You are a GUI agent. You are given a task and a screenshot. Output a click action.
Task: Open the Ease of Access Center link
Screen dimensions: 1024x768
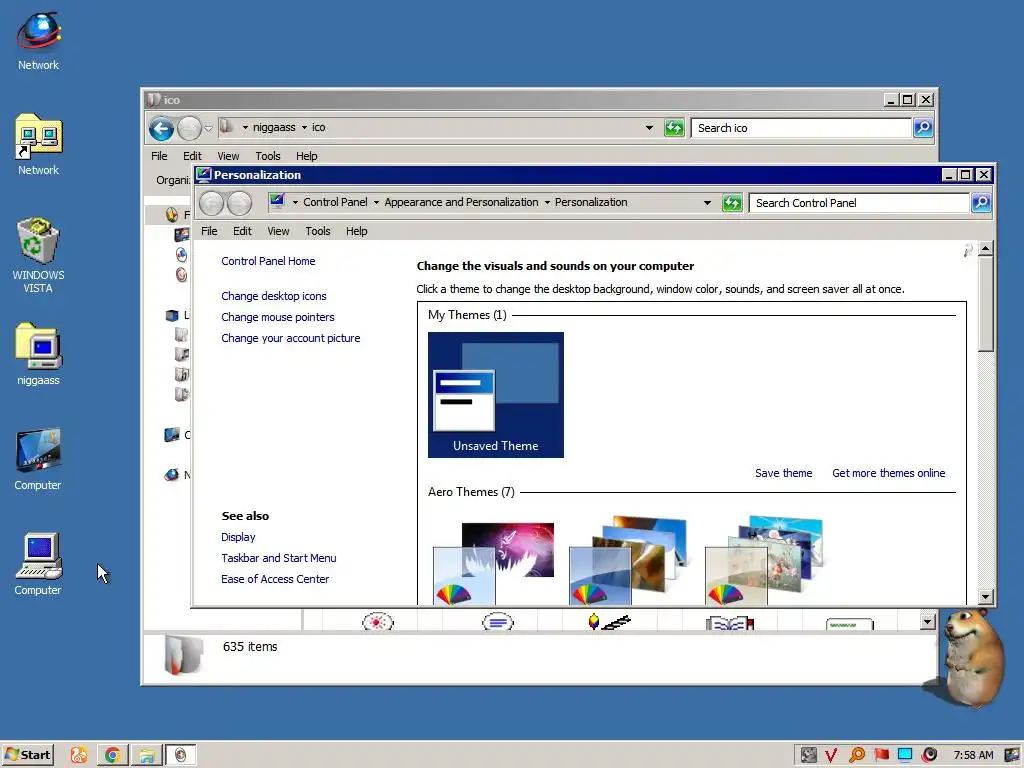[x=275, y=579]
